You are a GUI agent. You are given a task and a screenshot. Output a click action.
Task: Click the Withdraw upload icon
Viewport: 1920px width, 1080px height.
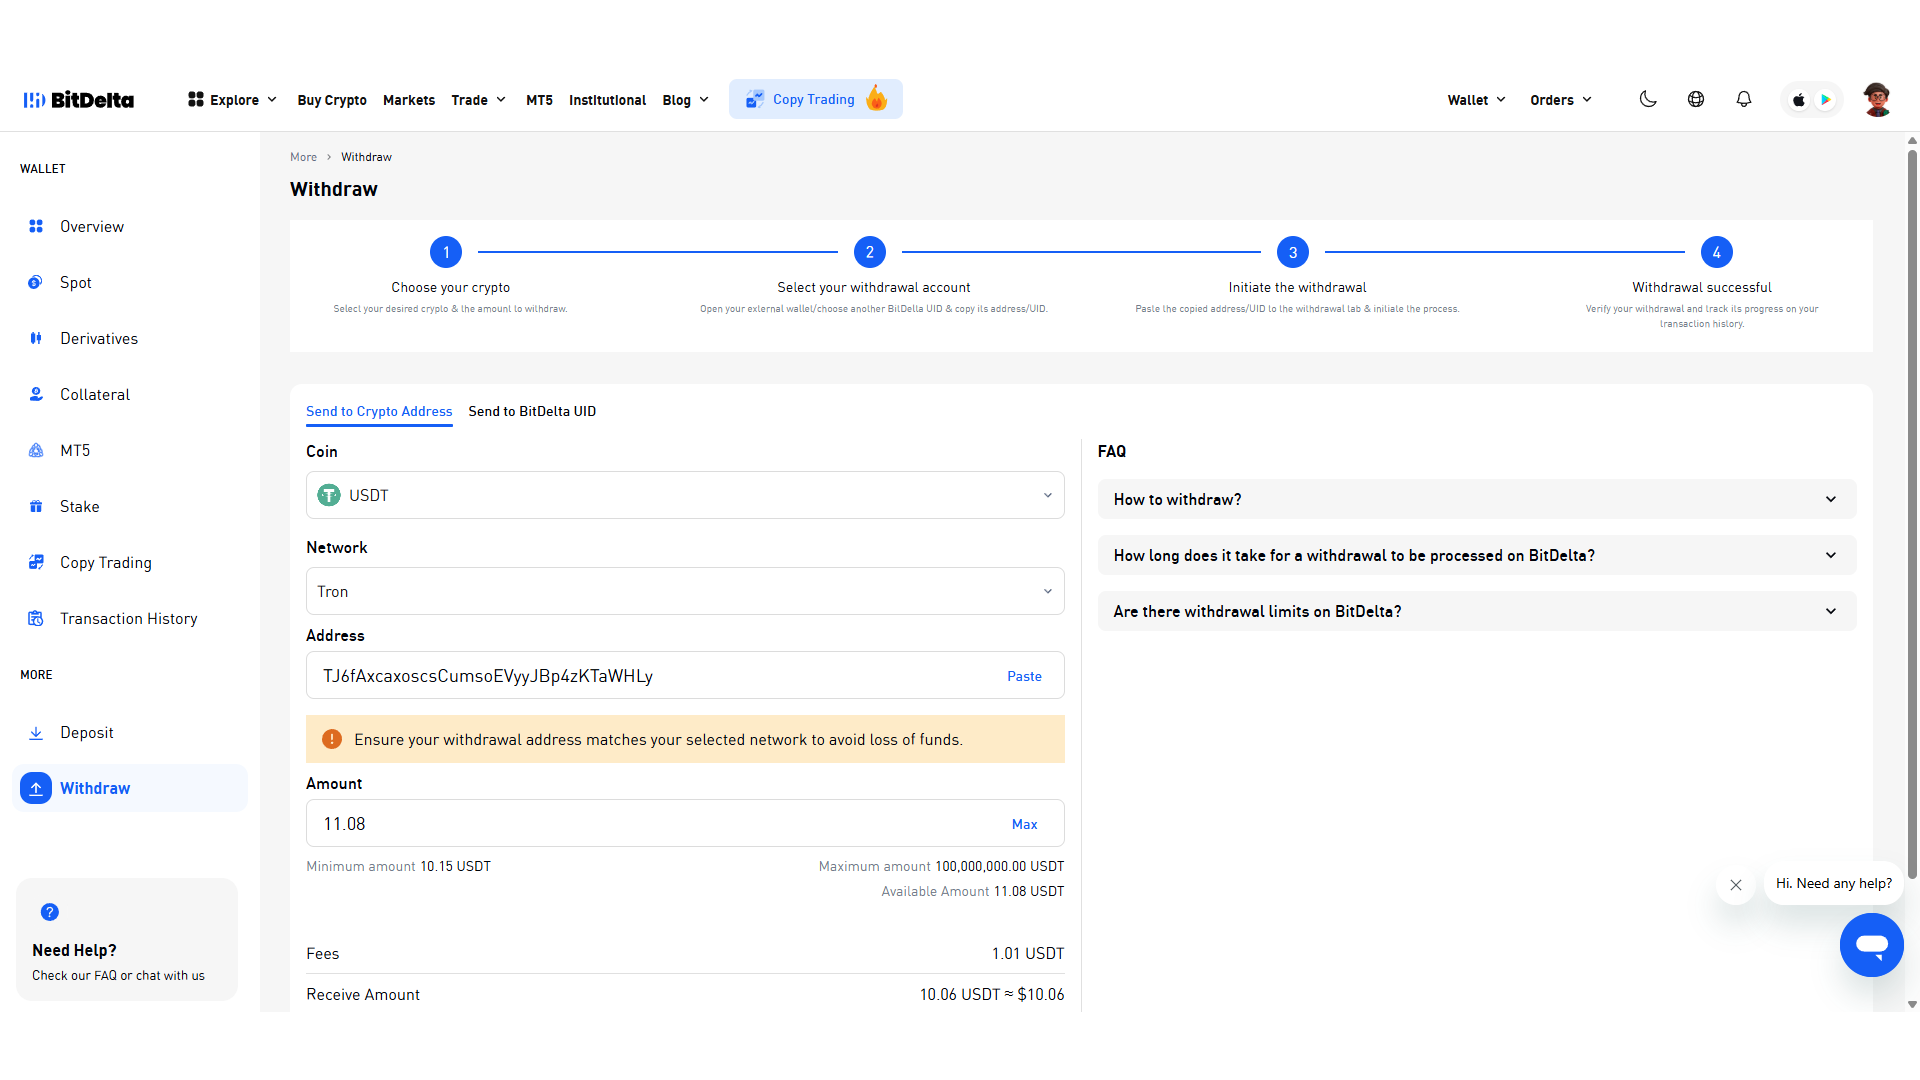36,788
